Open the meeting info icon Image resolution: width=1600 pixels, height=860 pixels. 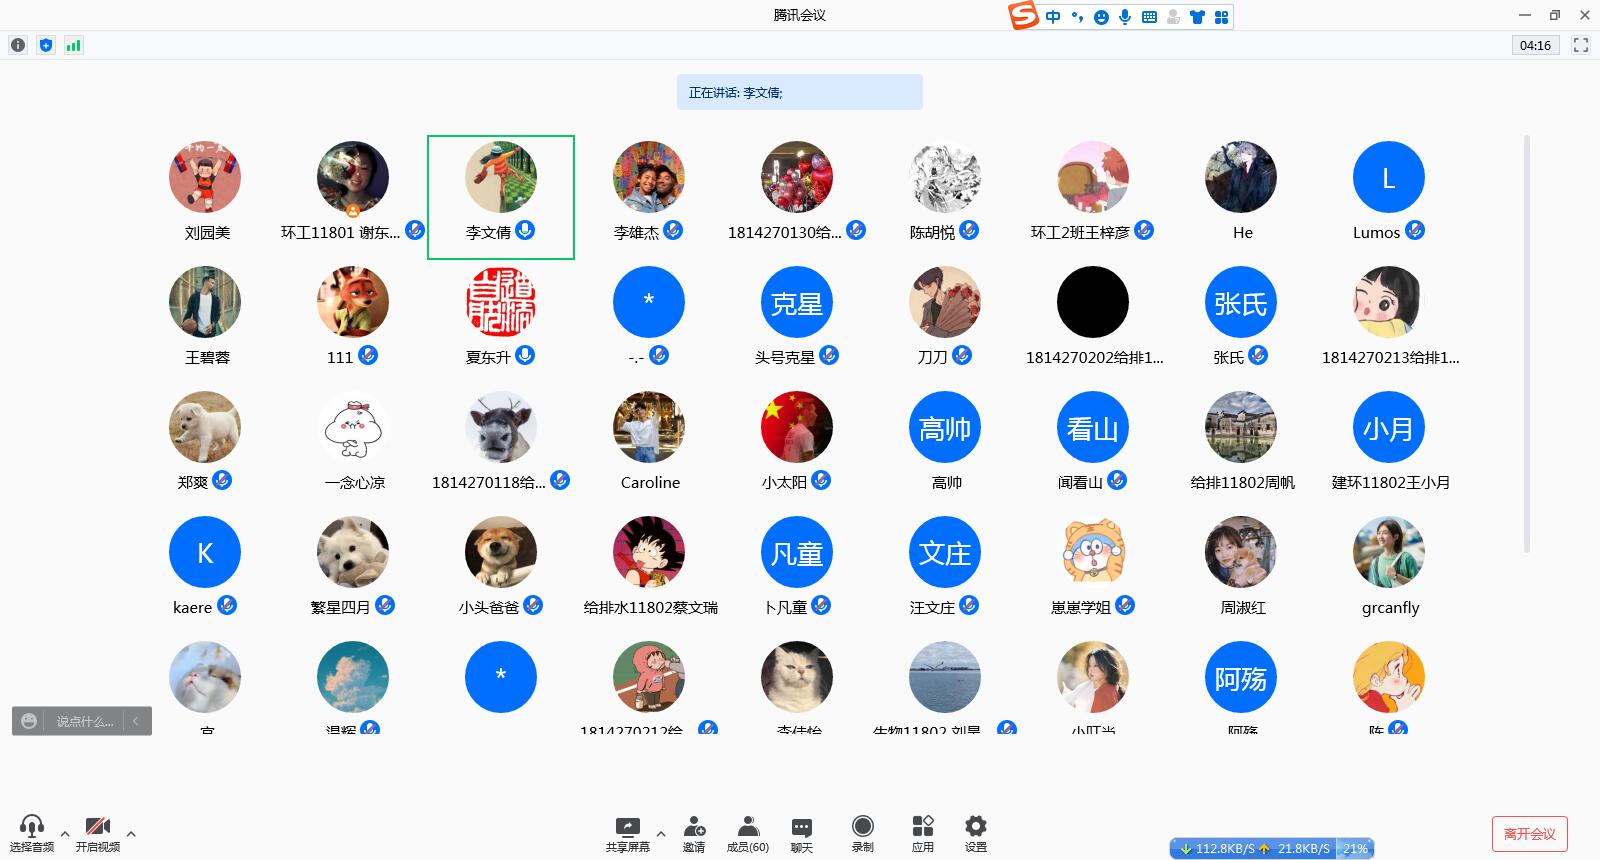pyautogui.click(x=18, y=45)
